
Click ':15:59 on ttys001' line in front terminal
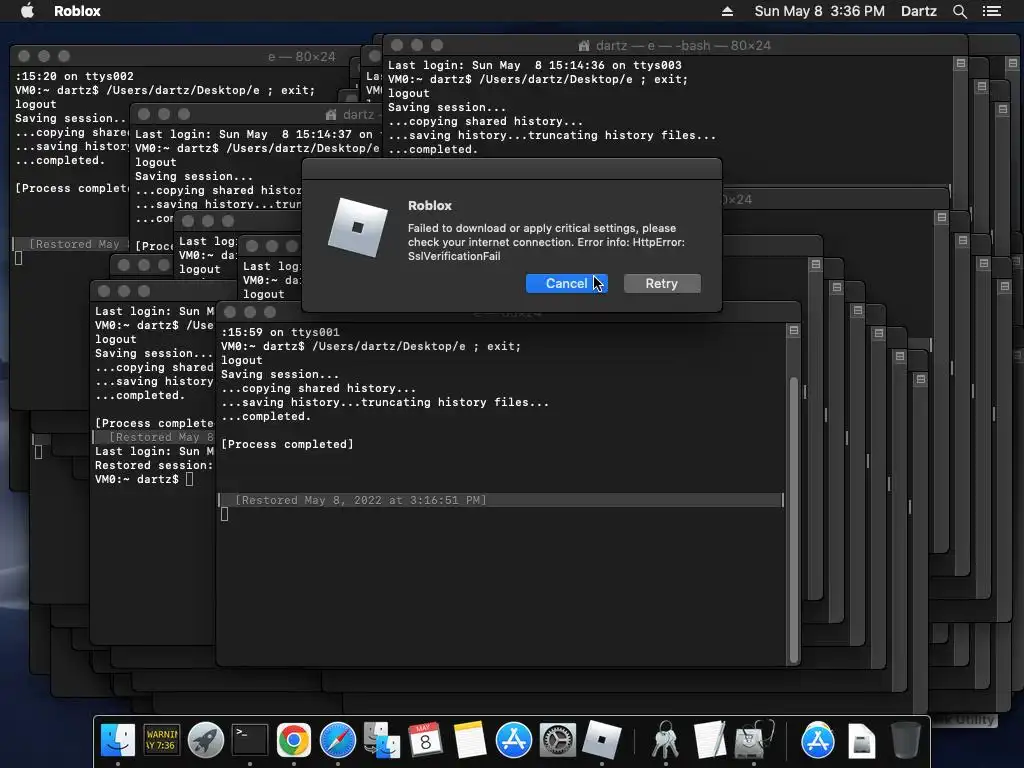[x=280, y=332]
